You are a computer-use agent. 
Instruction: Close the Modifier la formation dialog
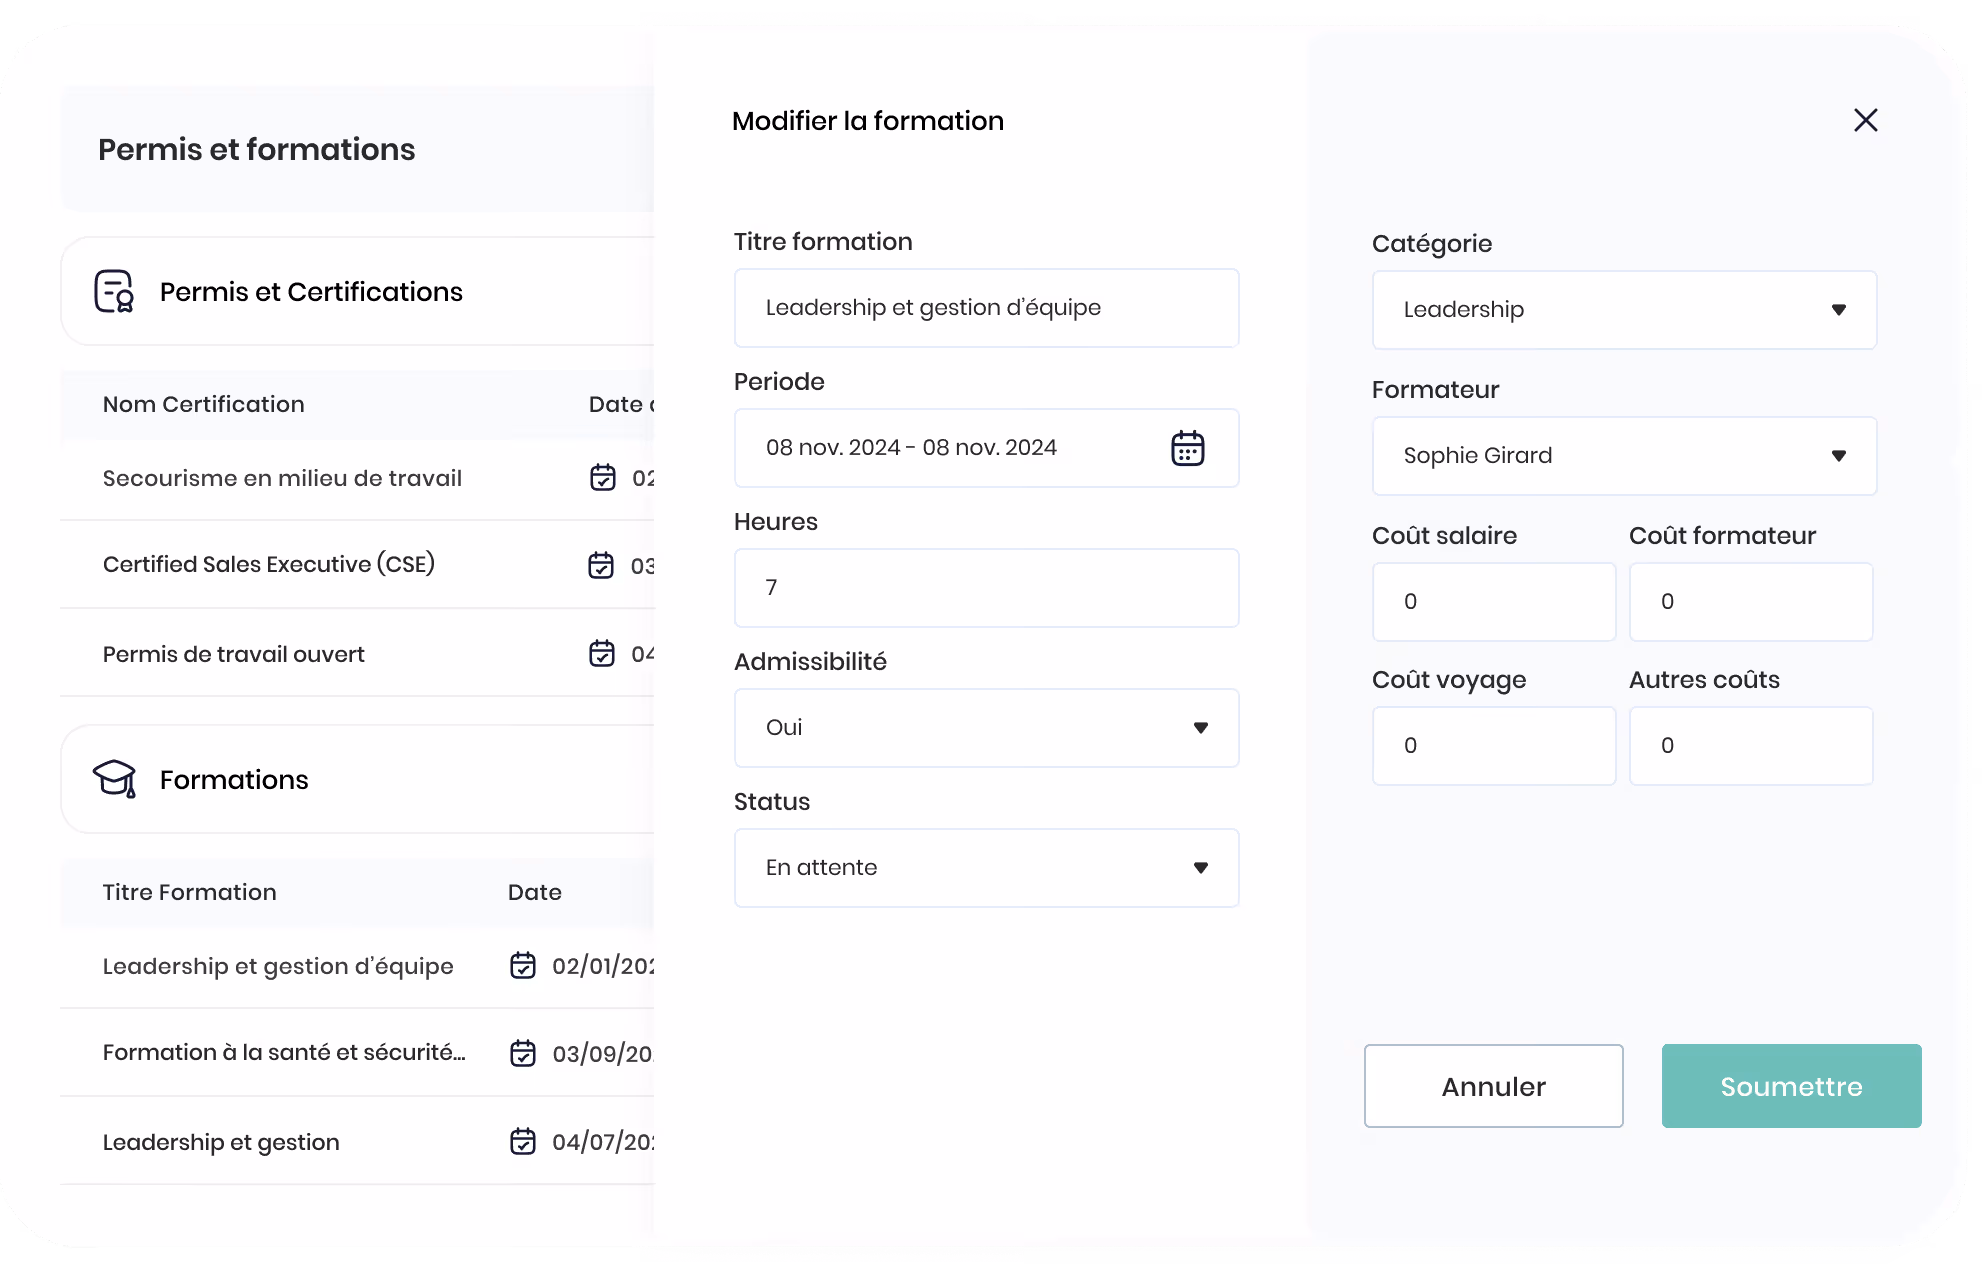click(x=1865, y=120)
